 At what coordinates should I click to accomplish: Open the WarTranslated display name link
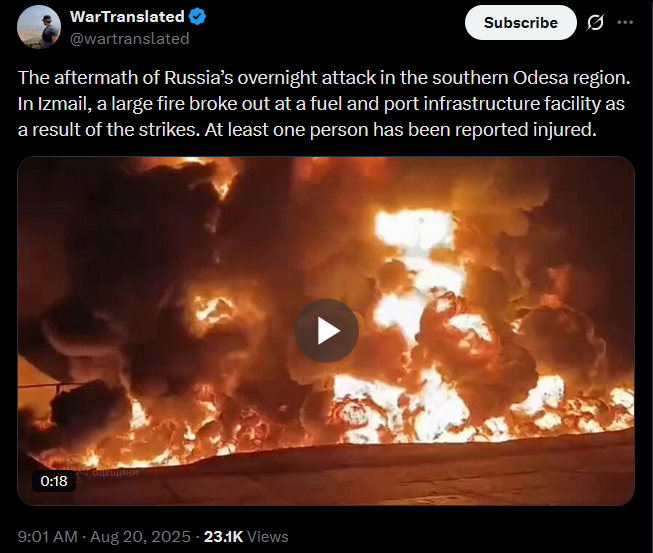127,17
